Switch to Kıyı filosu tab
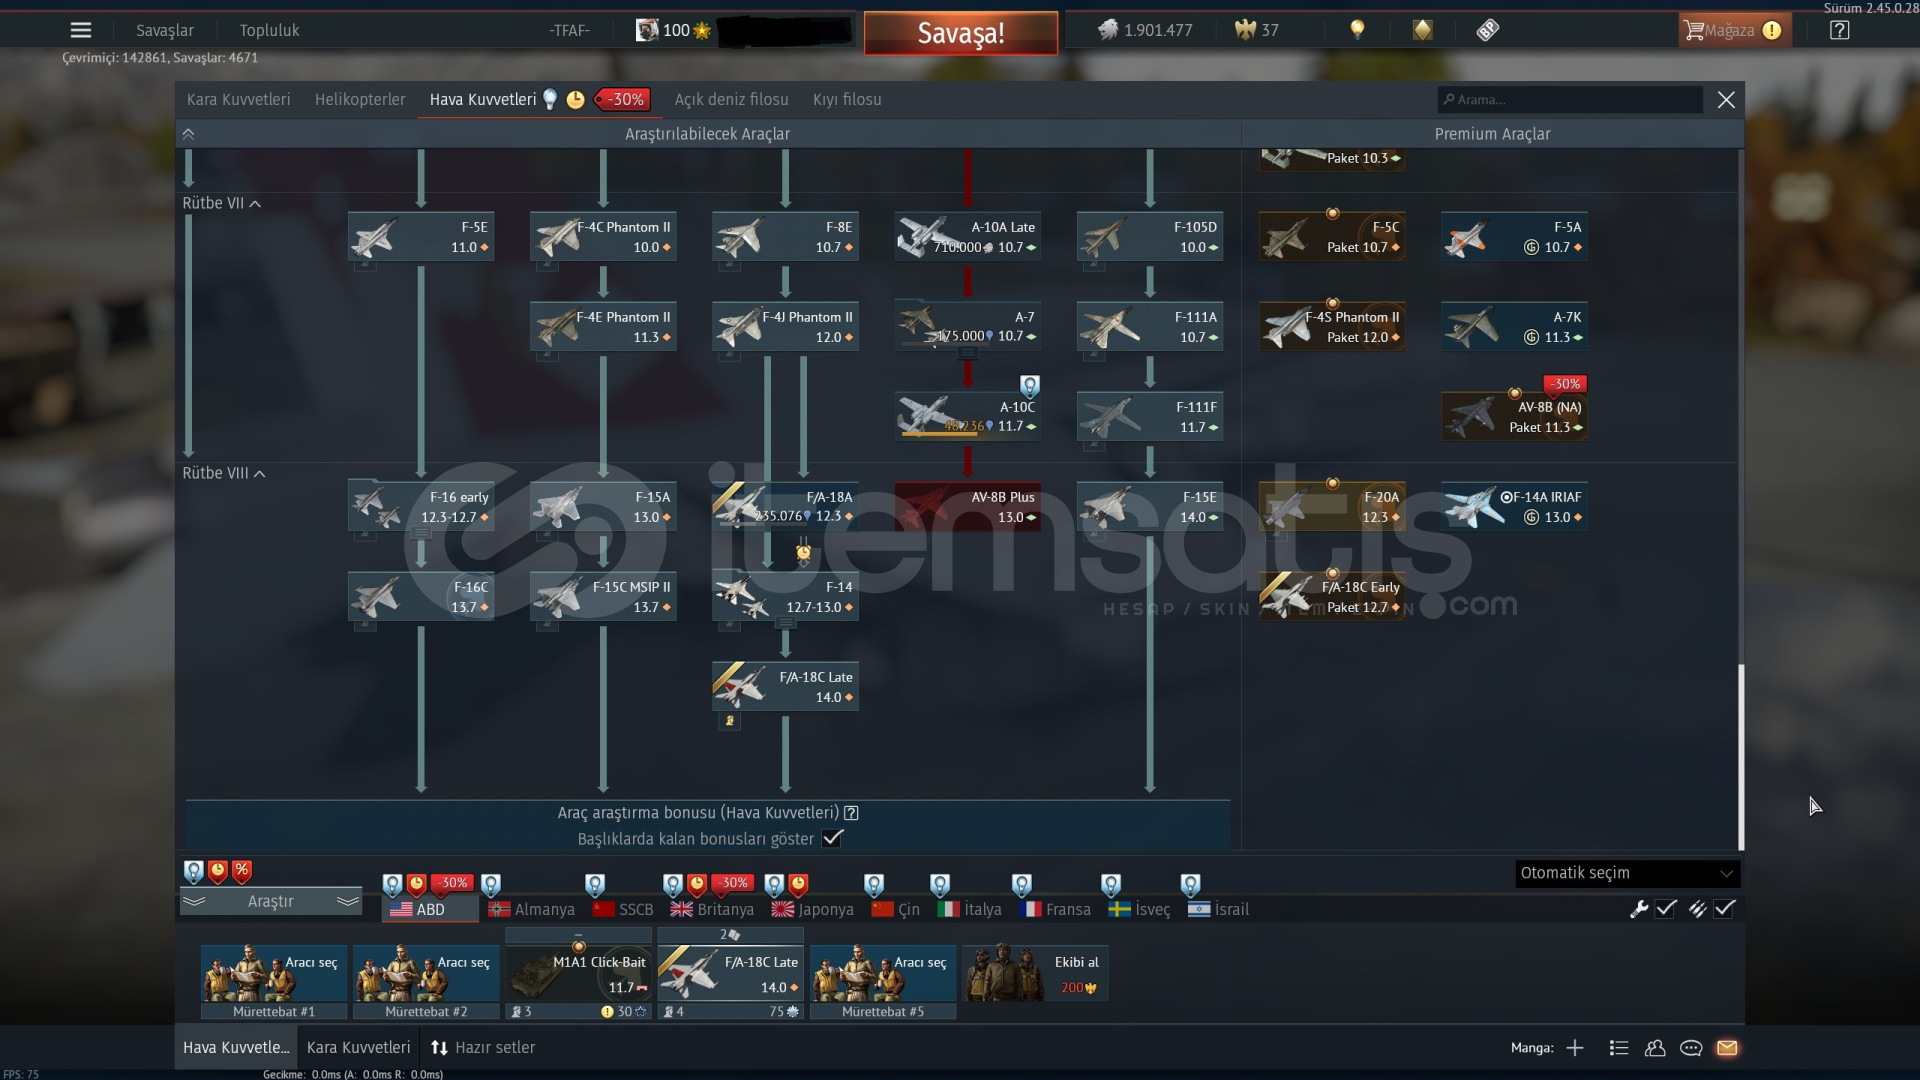This screenshot has height=1080, width=1920. tap(847, 99)
